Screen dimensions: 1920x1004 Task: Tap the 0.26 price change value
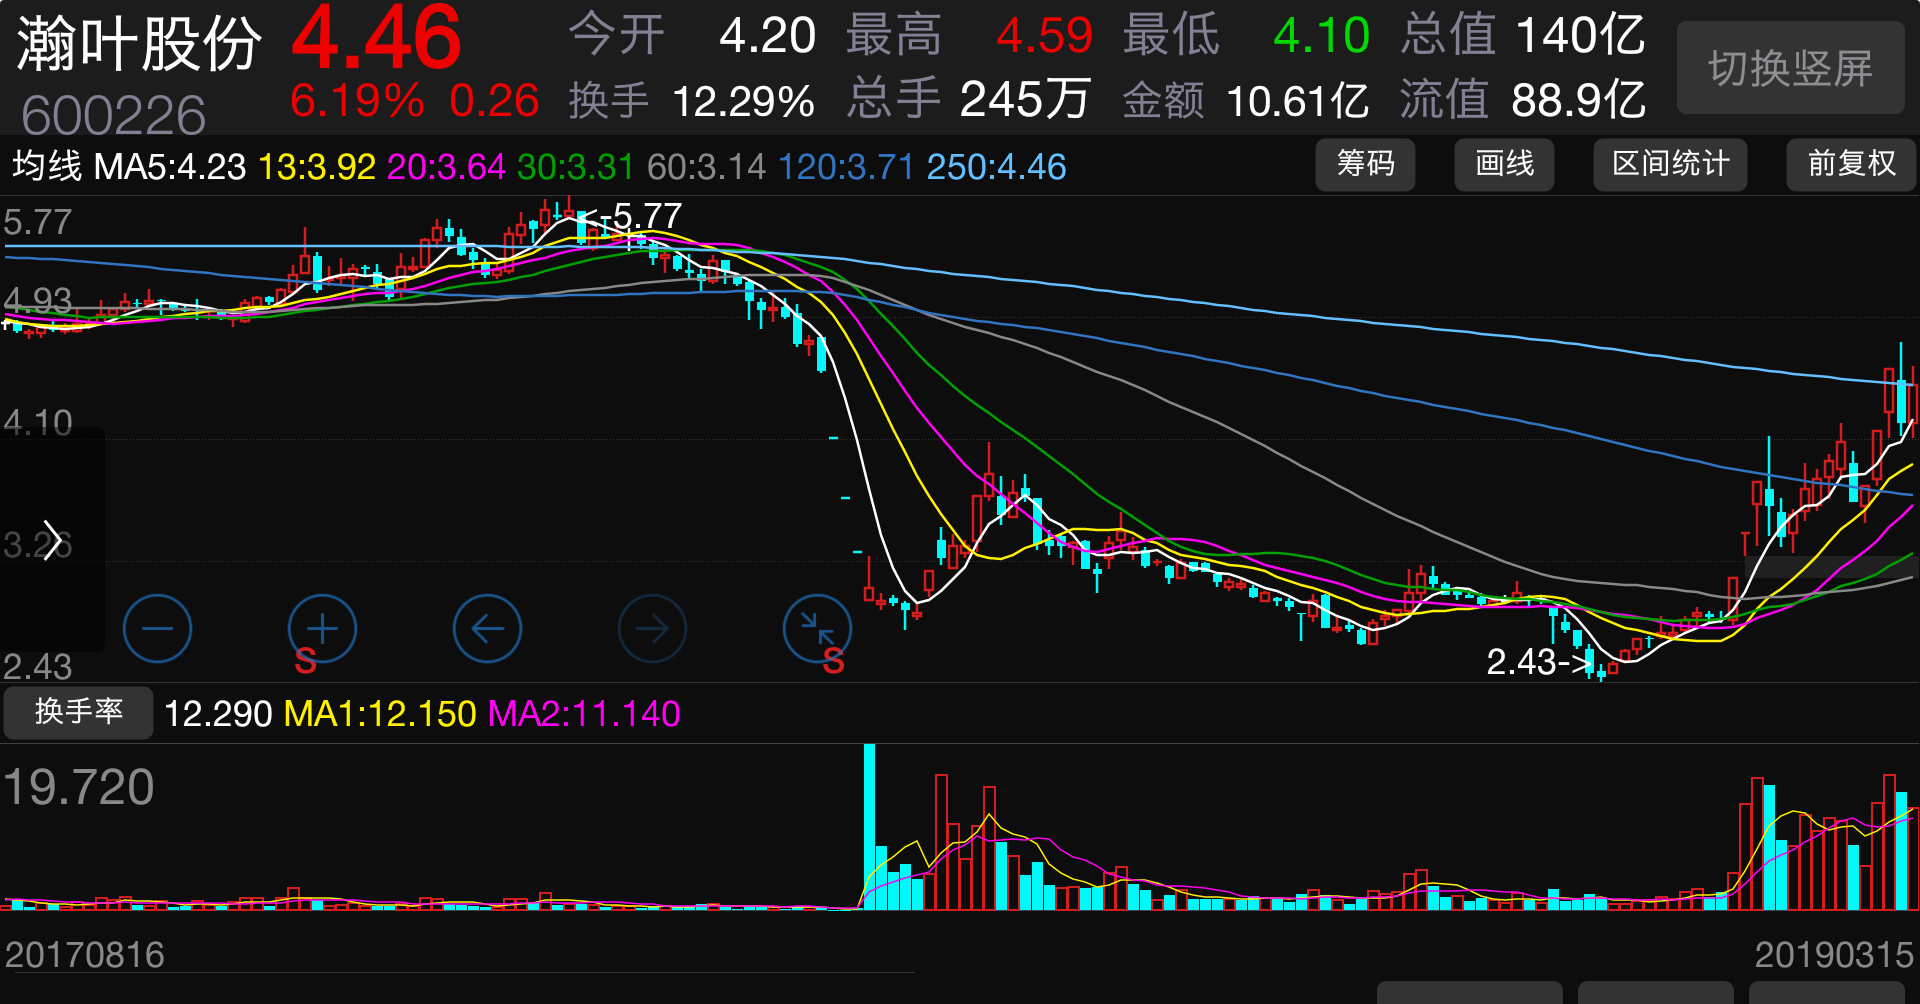tap(494, 101)
